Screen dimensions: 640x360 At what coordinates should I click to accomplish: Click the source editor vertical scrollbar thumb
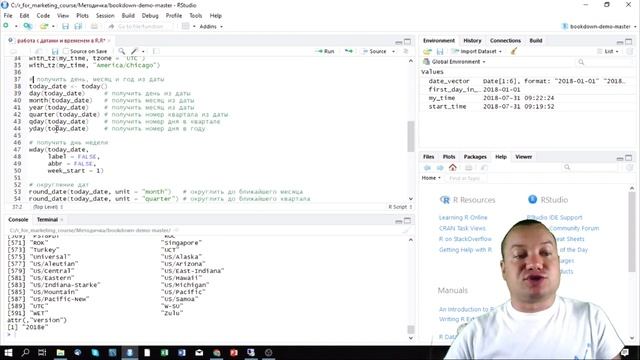pos(411,136)
